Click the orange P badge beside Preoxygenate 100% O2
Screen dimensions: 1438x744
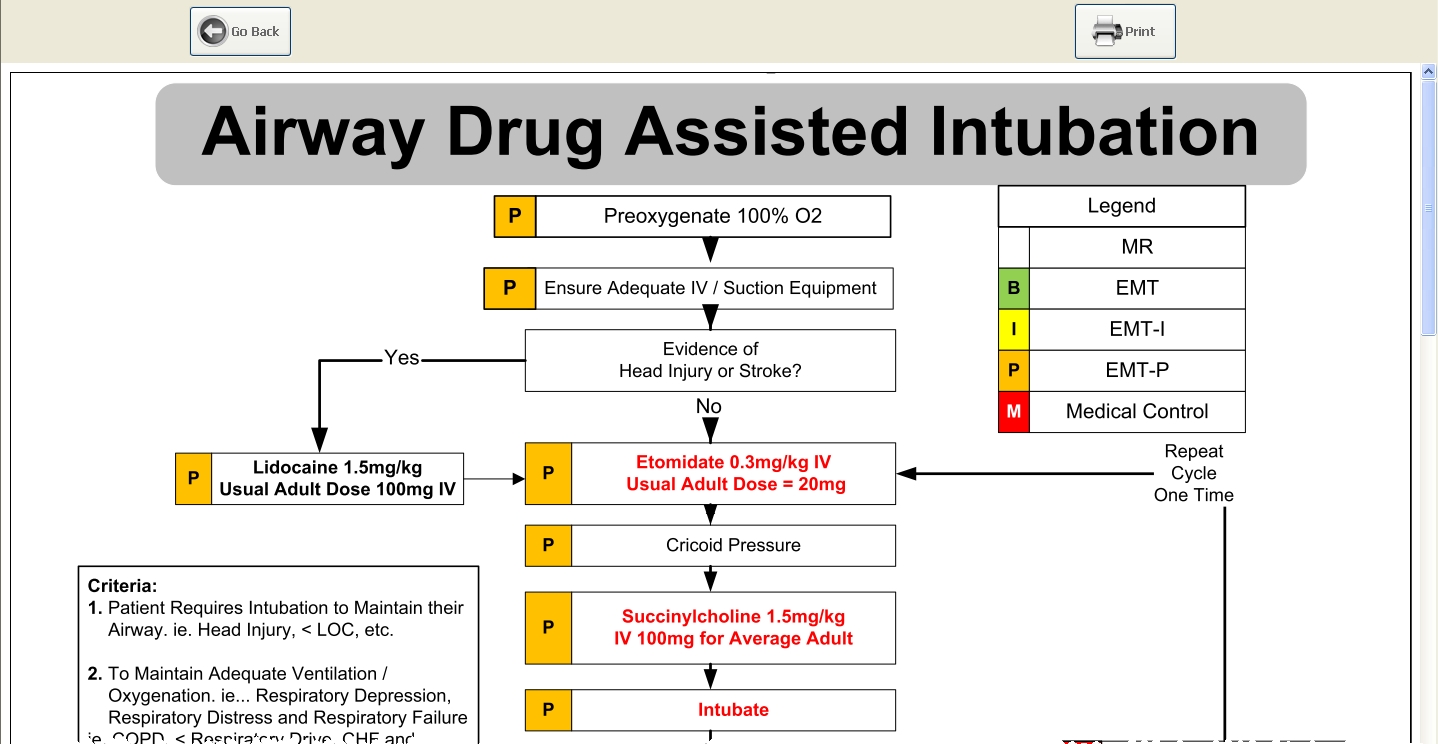pos(514,216)
